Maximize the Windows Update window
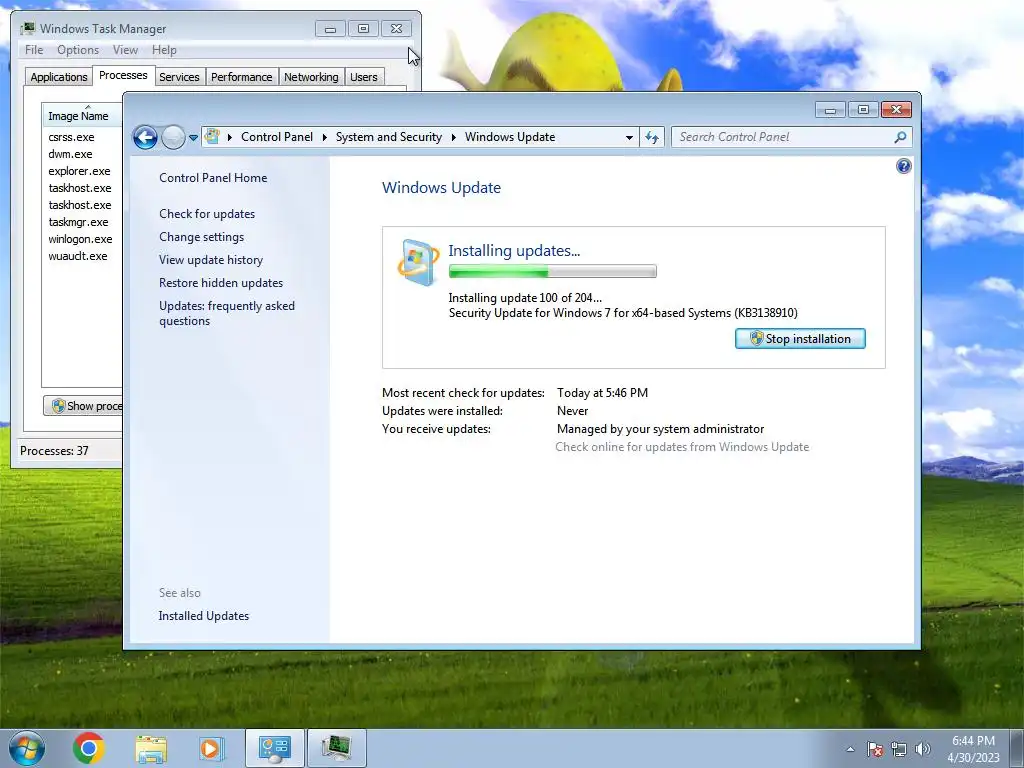The image size is (1024, 768). click(x=863, y=110)
